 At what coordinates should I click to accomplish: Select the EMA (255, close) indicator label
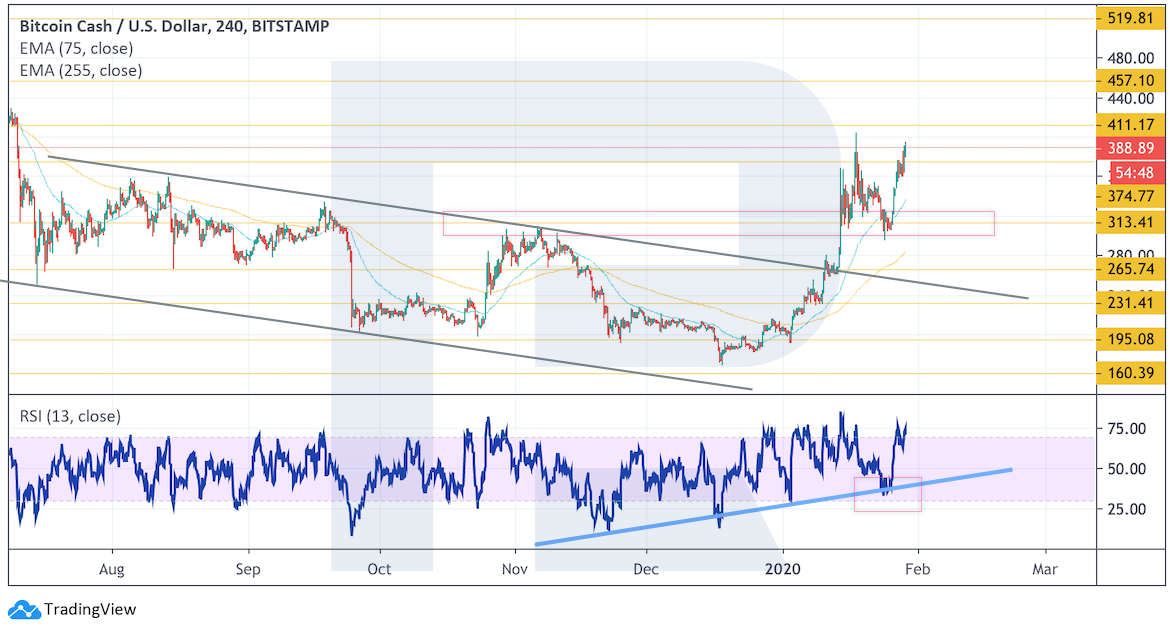coord(80,70)
